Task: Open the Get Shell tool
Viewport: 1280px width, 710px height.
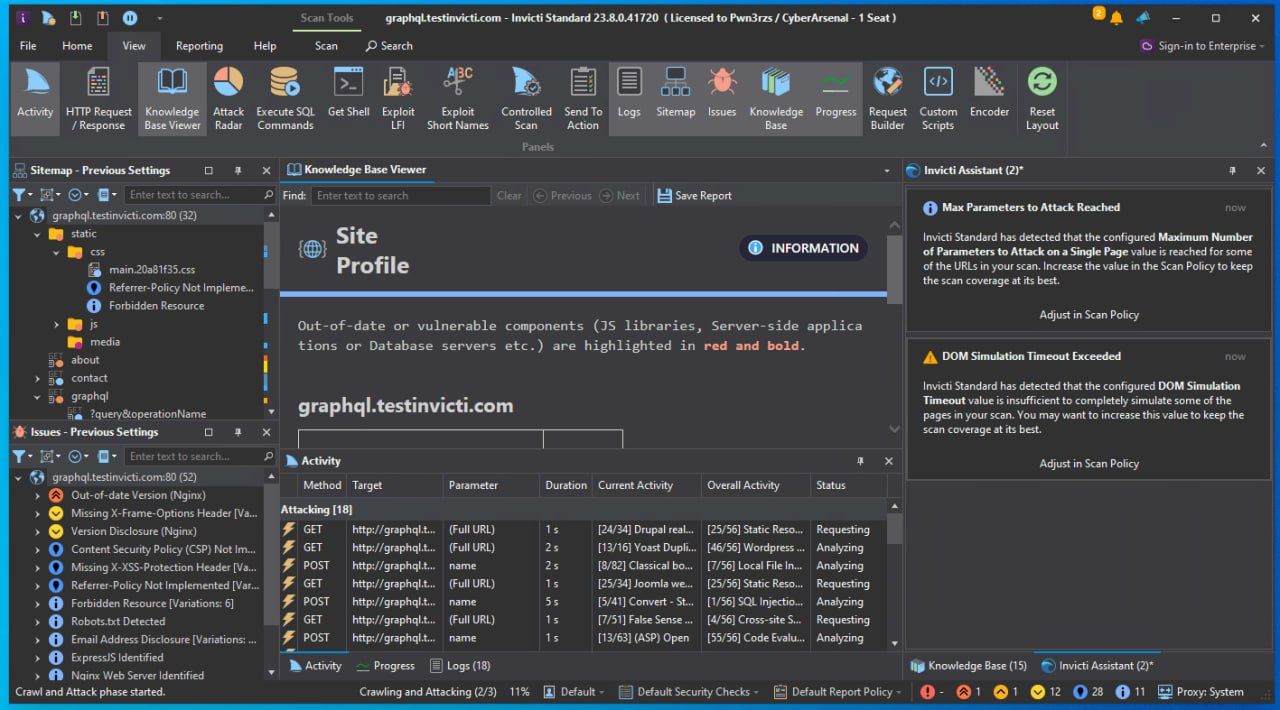Action: point(348,98)
